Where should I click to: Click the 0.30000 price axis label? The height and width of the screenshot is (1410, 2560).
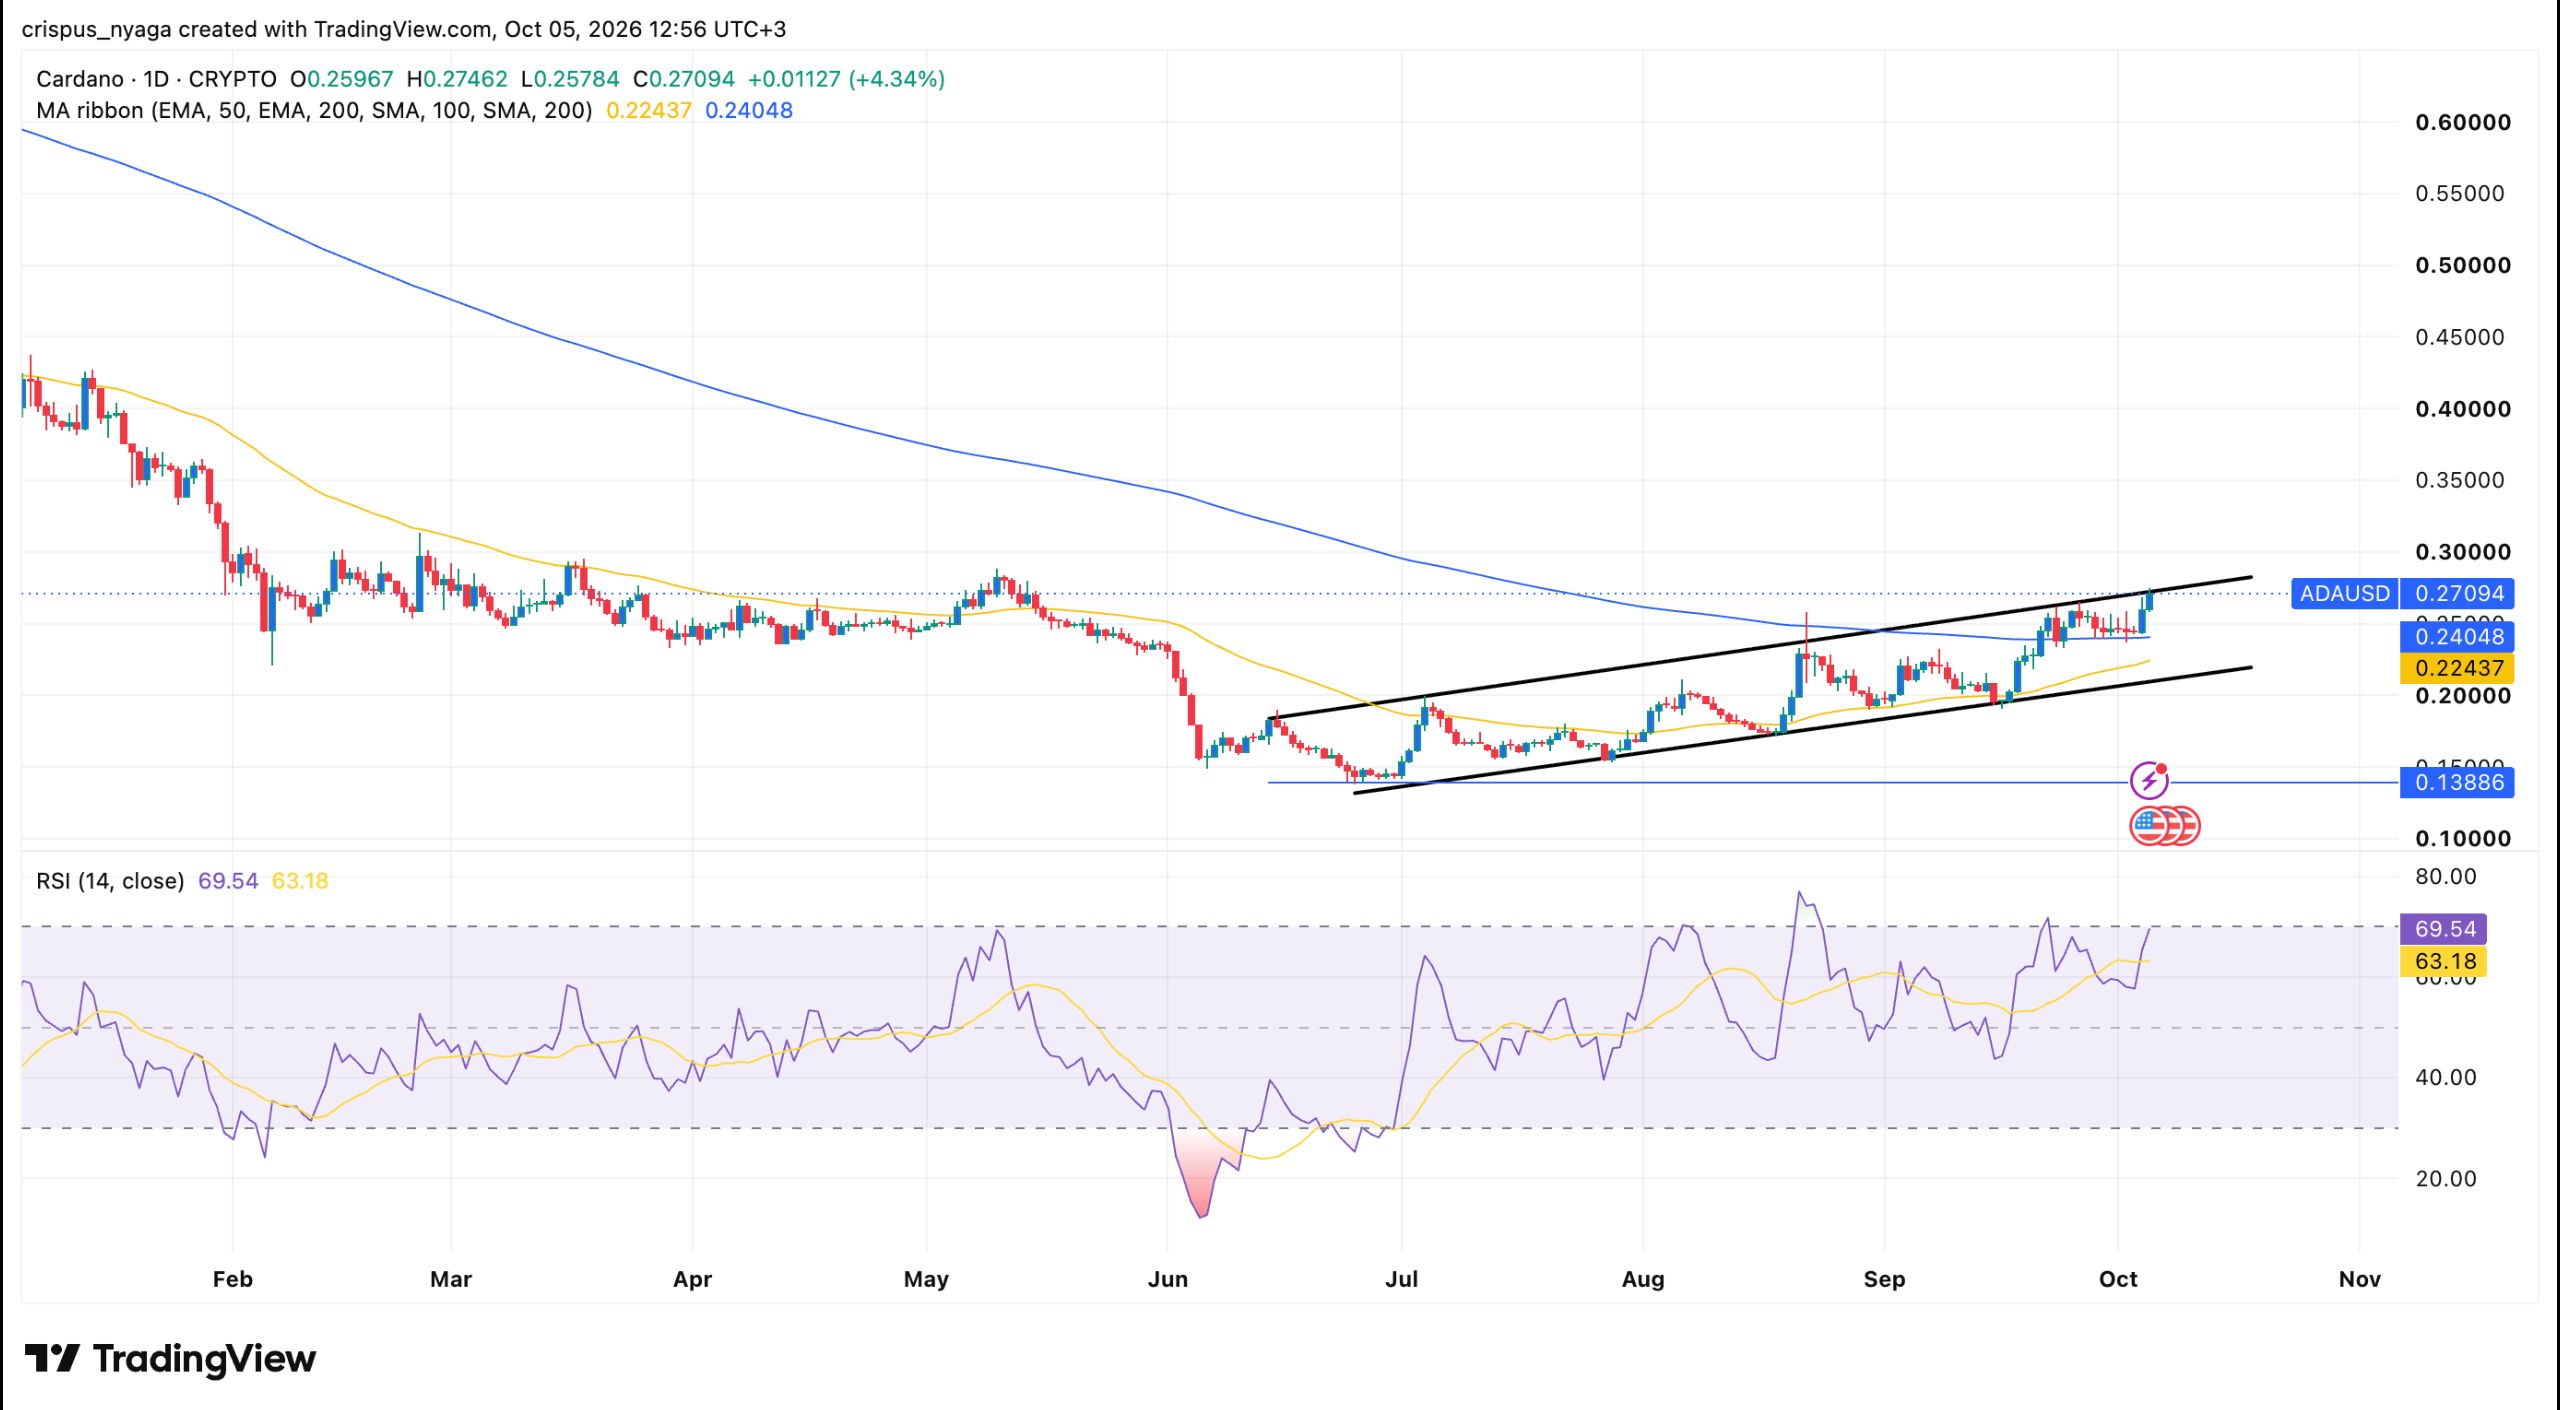pyautogui.click(x=2463, y=552)
